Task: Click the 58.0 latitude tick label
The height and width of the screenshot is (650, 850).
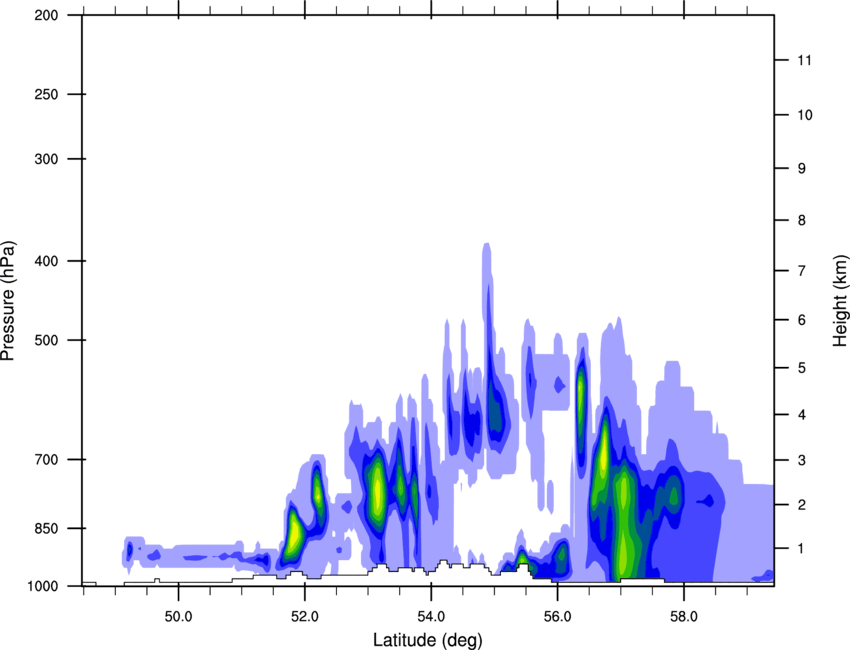Action: point(684,616)
